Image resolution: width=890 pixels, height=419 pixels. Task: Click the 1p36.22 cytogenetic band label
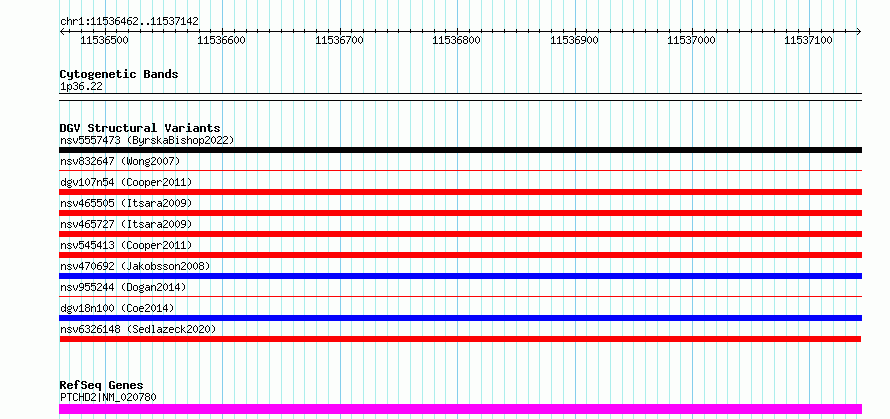click(81, 87)
